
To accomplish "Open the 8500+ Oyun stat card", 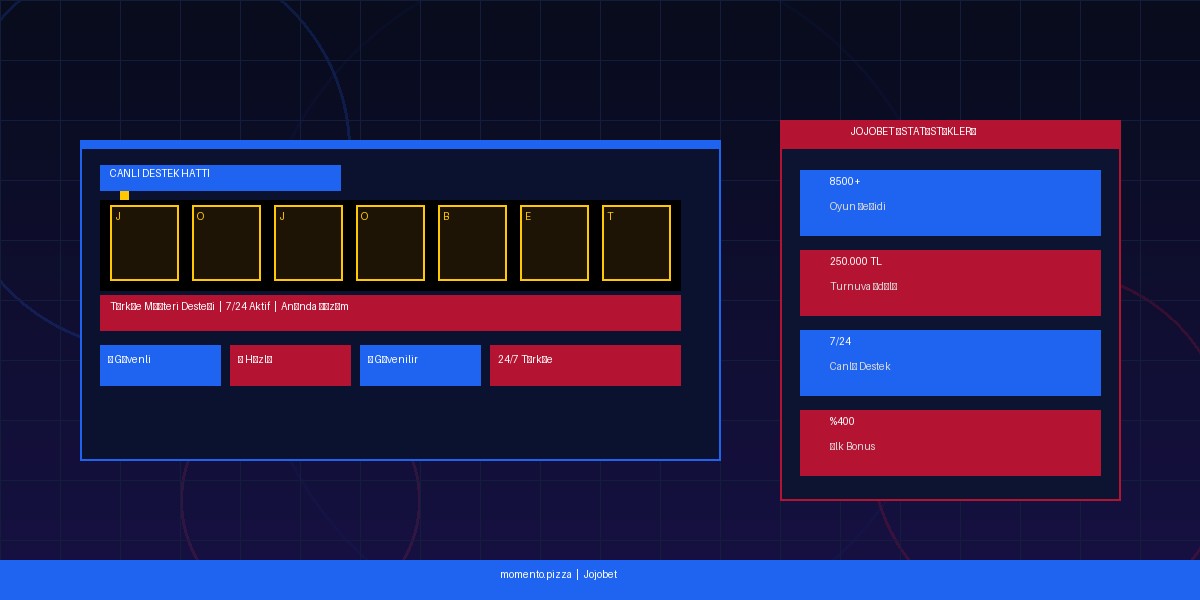I will 950,203.
